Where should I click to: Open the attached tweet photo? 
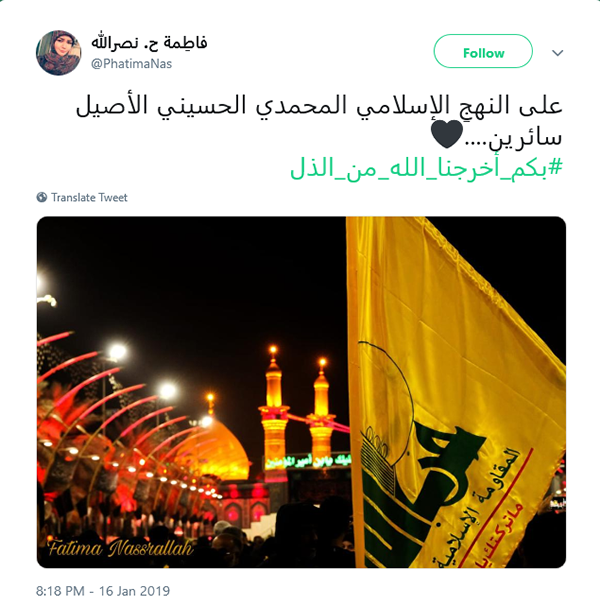click(x=301, y=392)
